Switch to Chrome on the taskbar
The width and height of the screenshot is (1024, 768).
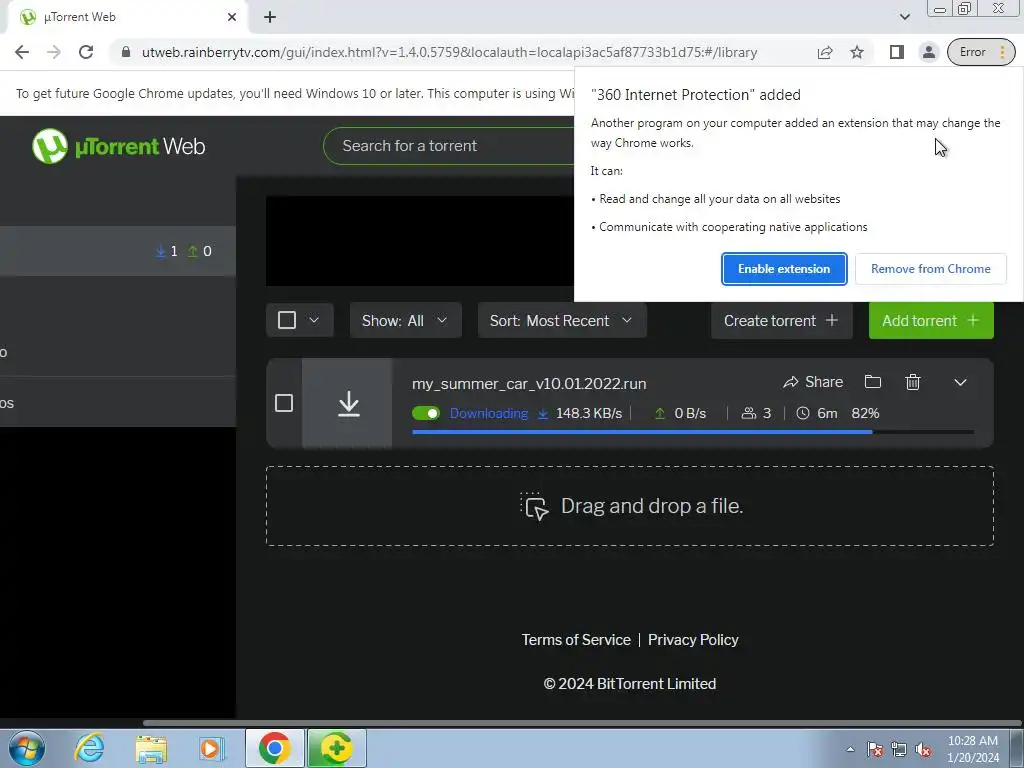[274, 748]
